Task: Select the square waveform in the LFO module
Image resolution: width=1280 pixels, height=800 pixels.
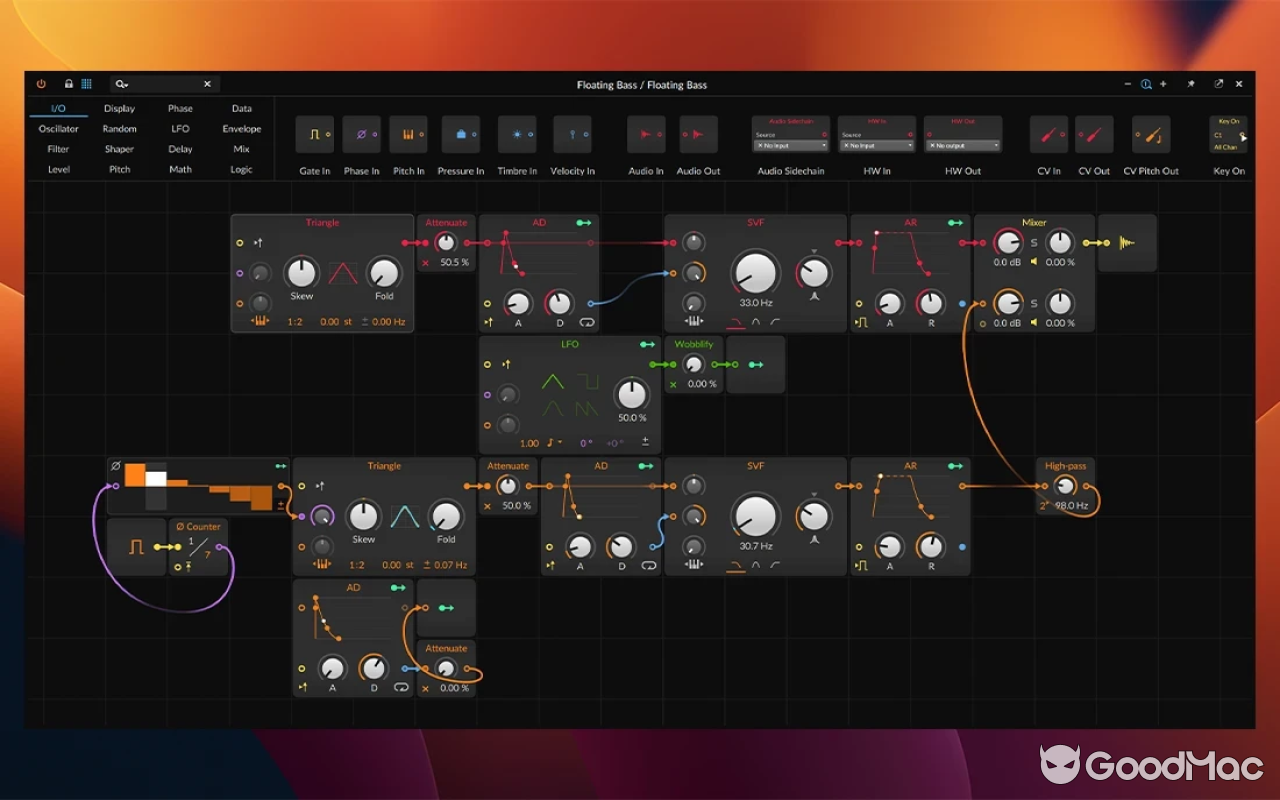Action: tap(588, 381)
